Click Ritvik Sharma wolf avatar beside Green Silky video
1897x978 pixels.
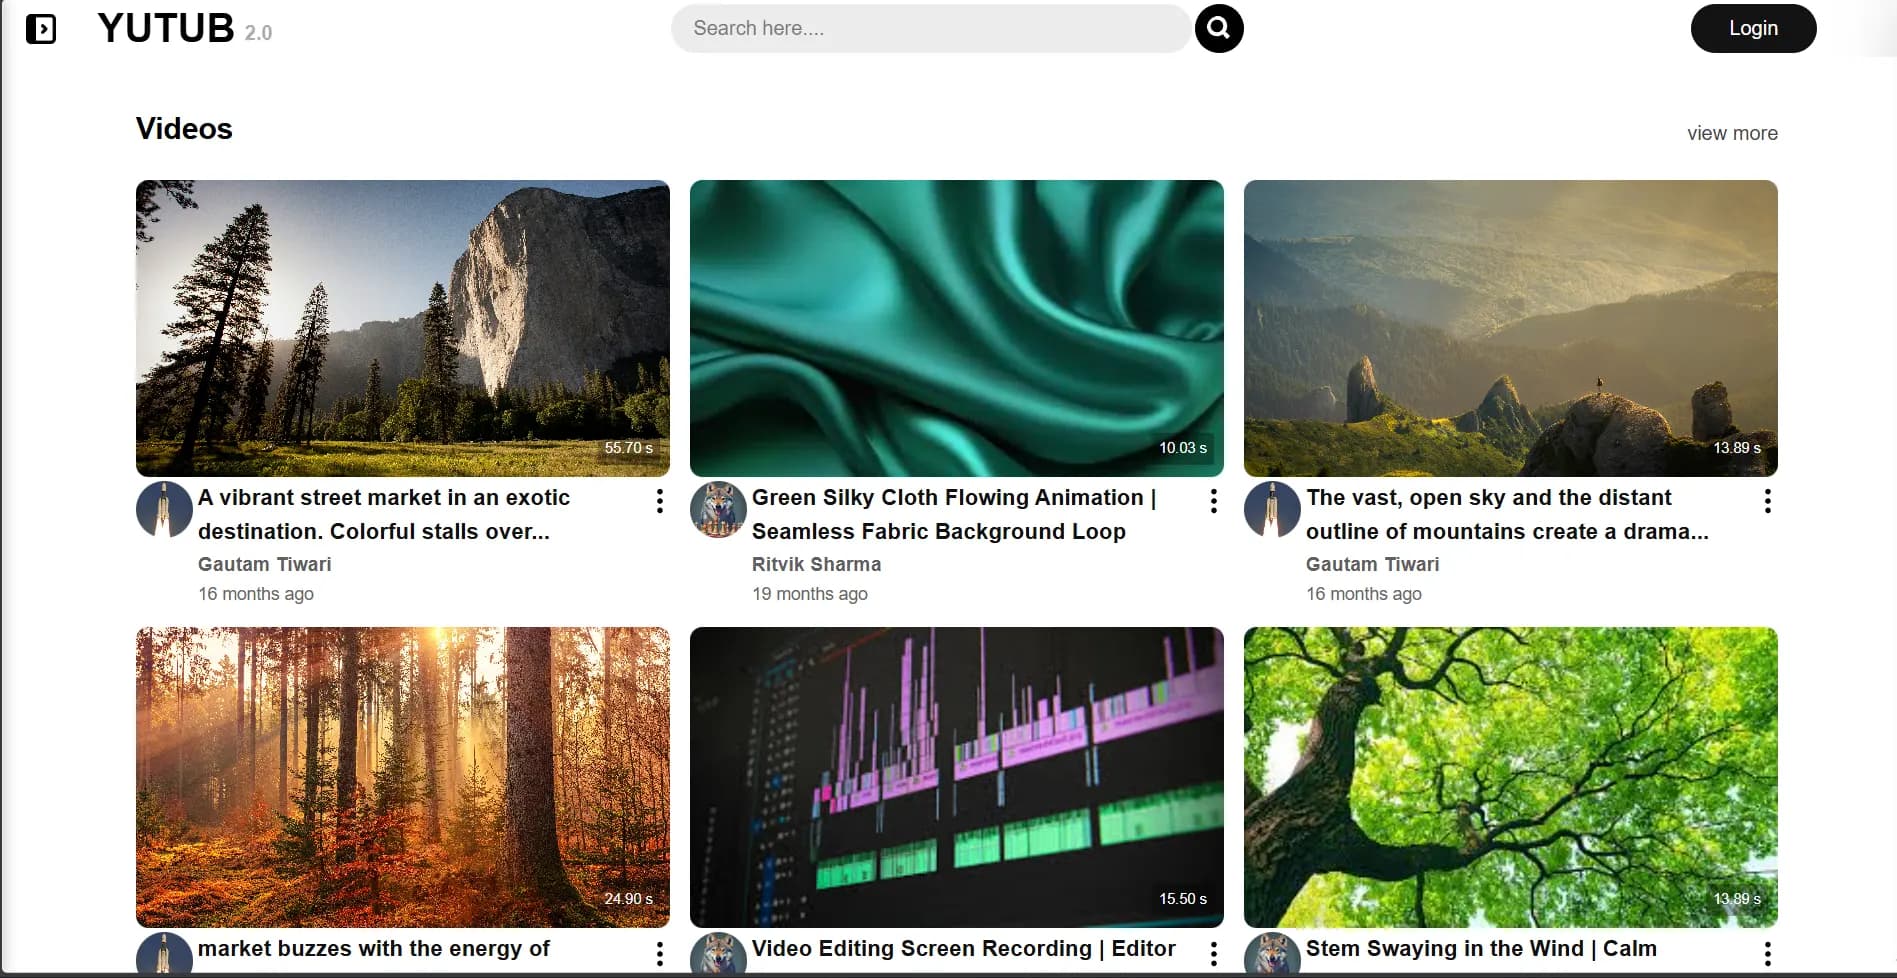(718, 509)
